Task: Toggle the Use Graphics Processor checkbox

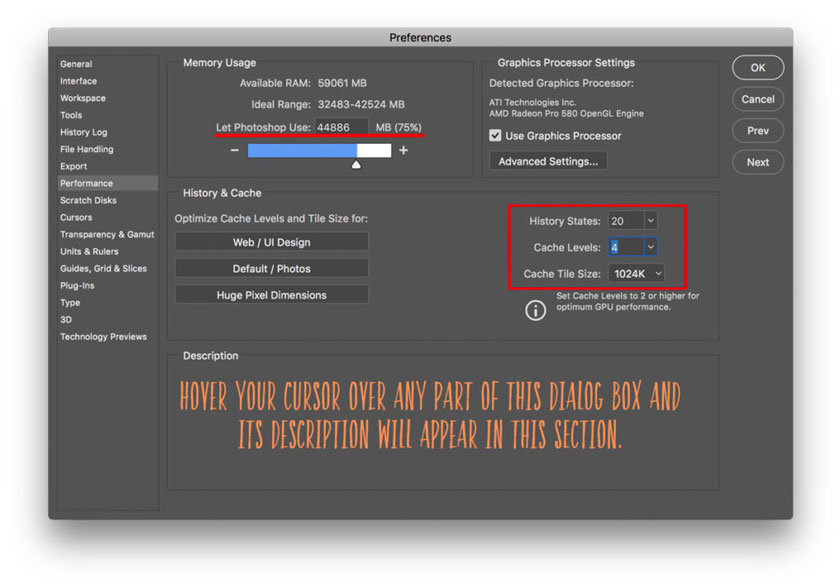Action: [x=495, y=136]
